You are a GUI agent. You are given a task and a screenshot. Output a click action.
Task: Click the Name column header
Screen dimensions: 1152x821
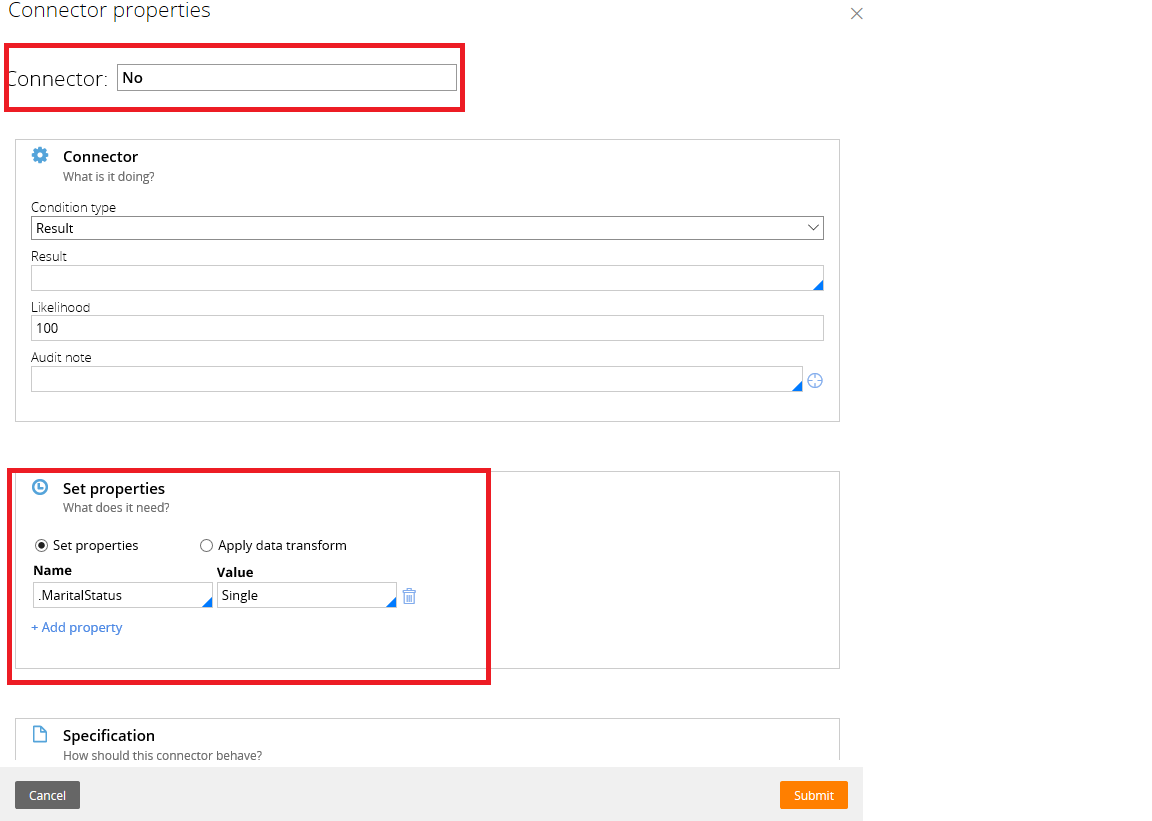click(52, 570)
